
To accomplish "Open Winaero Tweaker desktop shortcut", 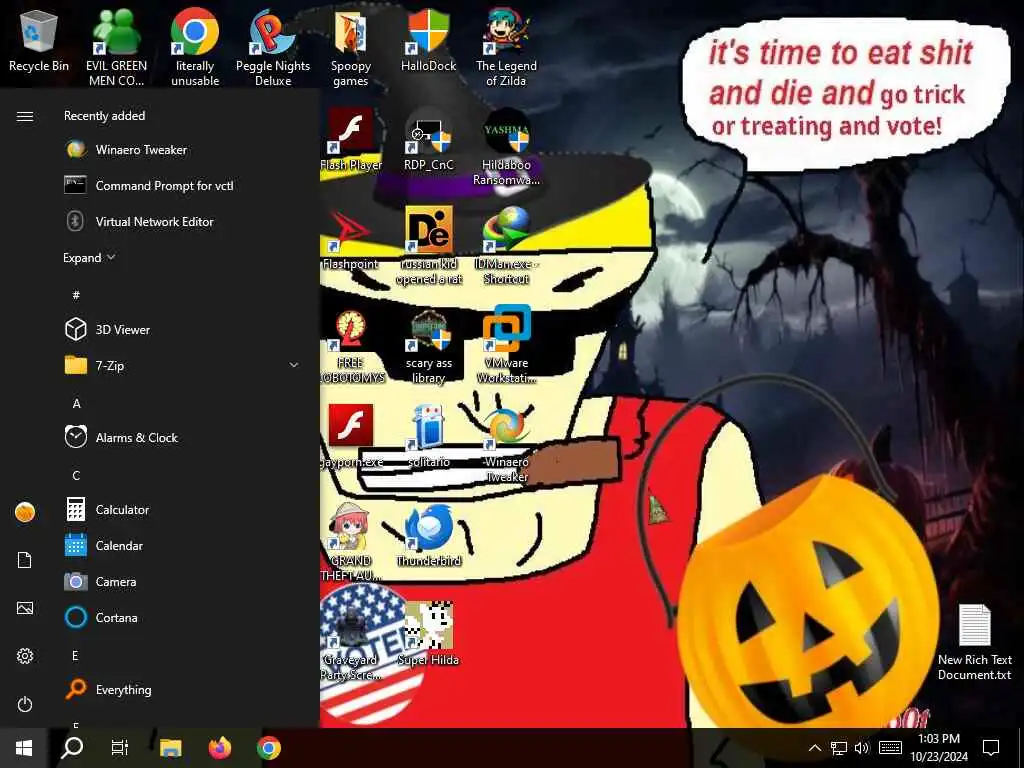I will click(506, 444).
